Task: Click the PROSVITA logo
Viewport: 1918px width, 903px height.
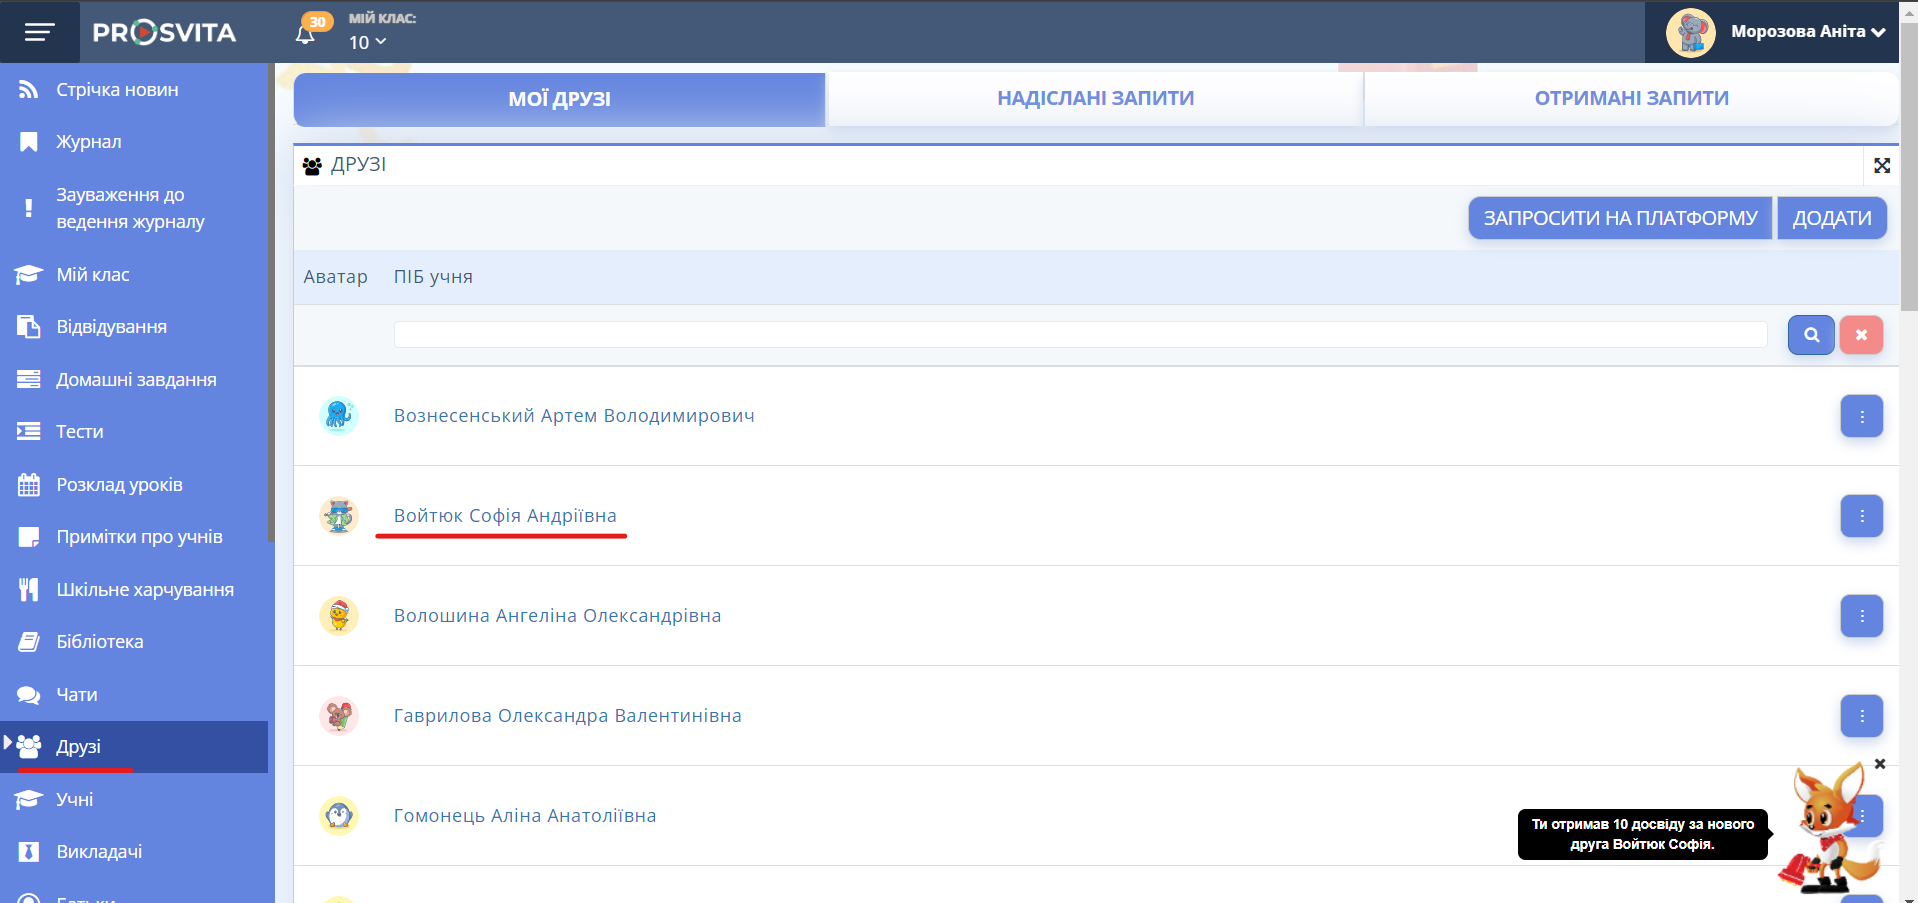Action: 164,33
